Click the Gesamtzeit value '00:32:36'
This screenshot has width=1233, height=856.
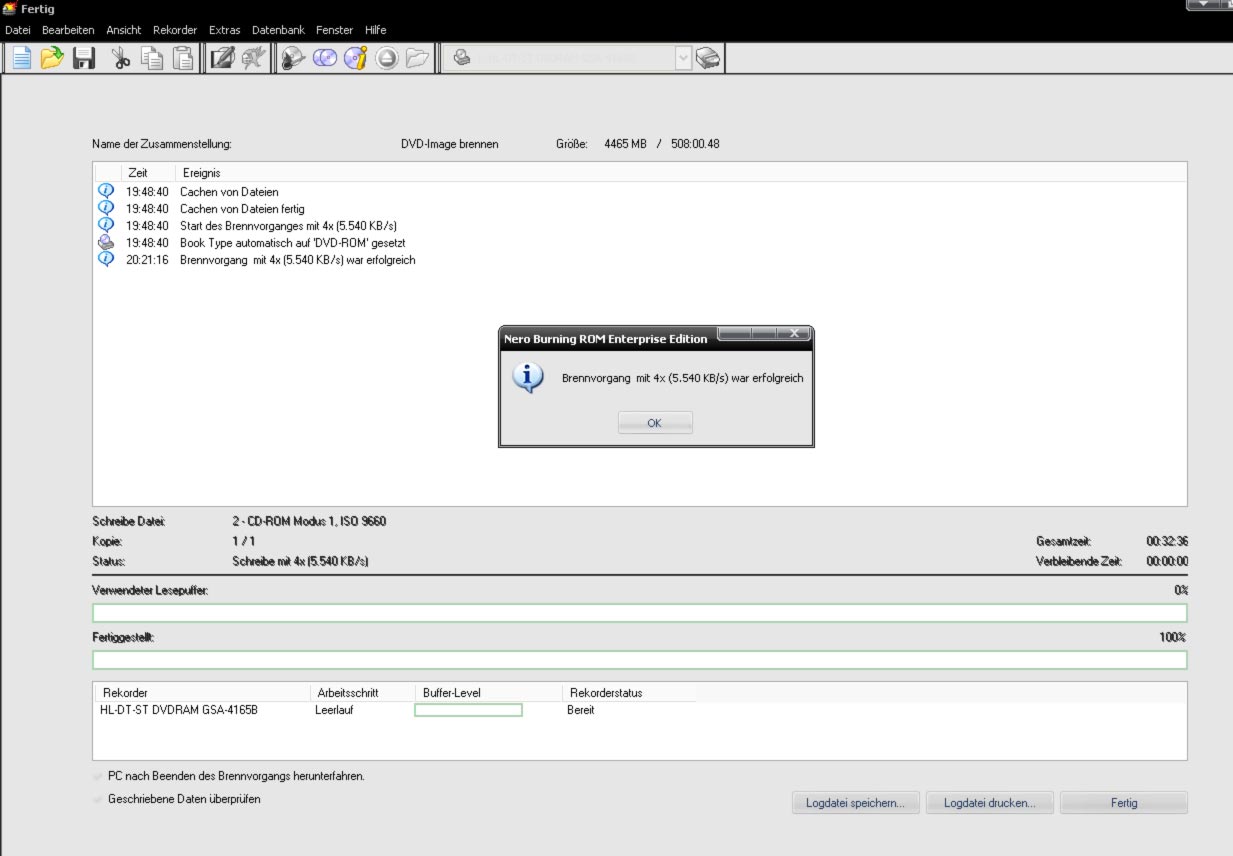click(1167, 541)
